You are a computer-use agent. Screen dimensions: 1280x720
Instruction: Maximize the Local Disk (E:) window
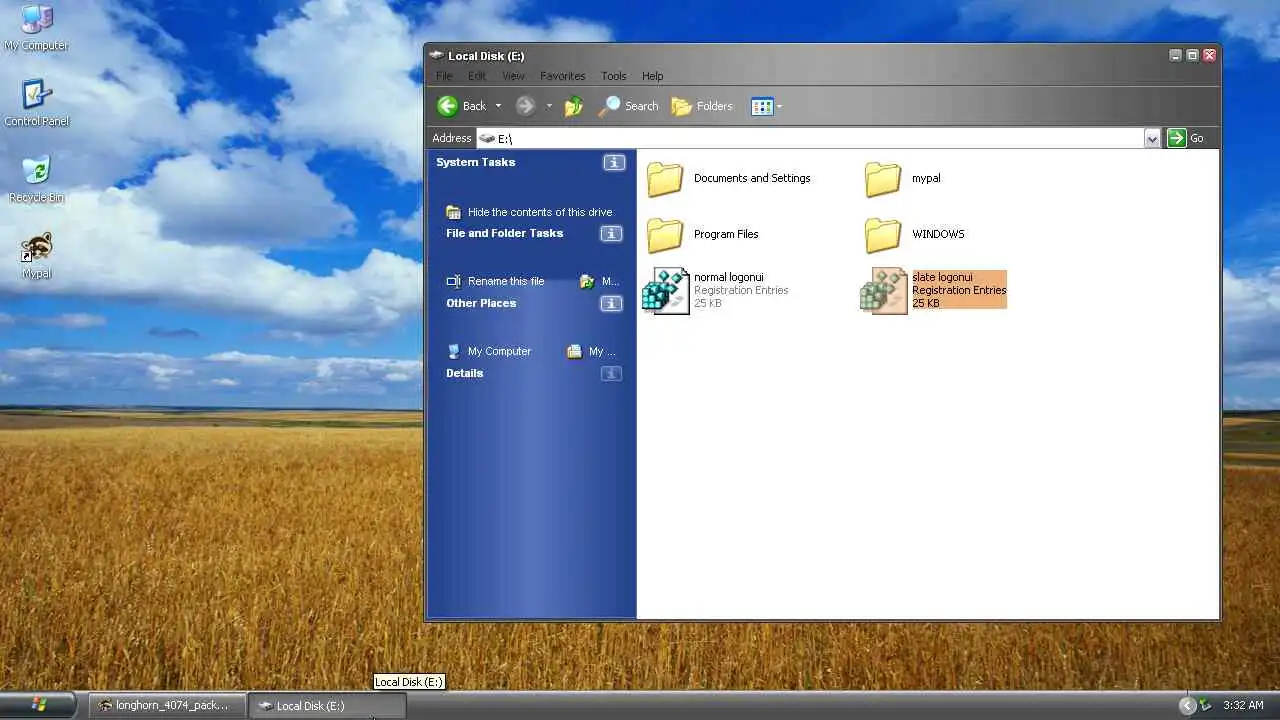(1193, 56)
